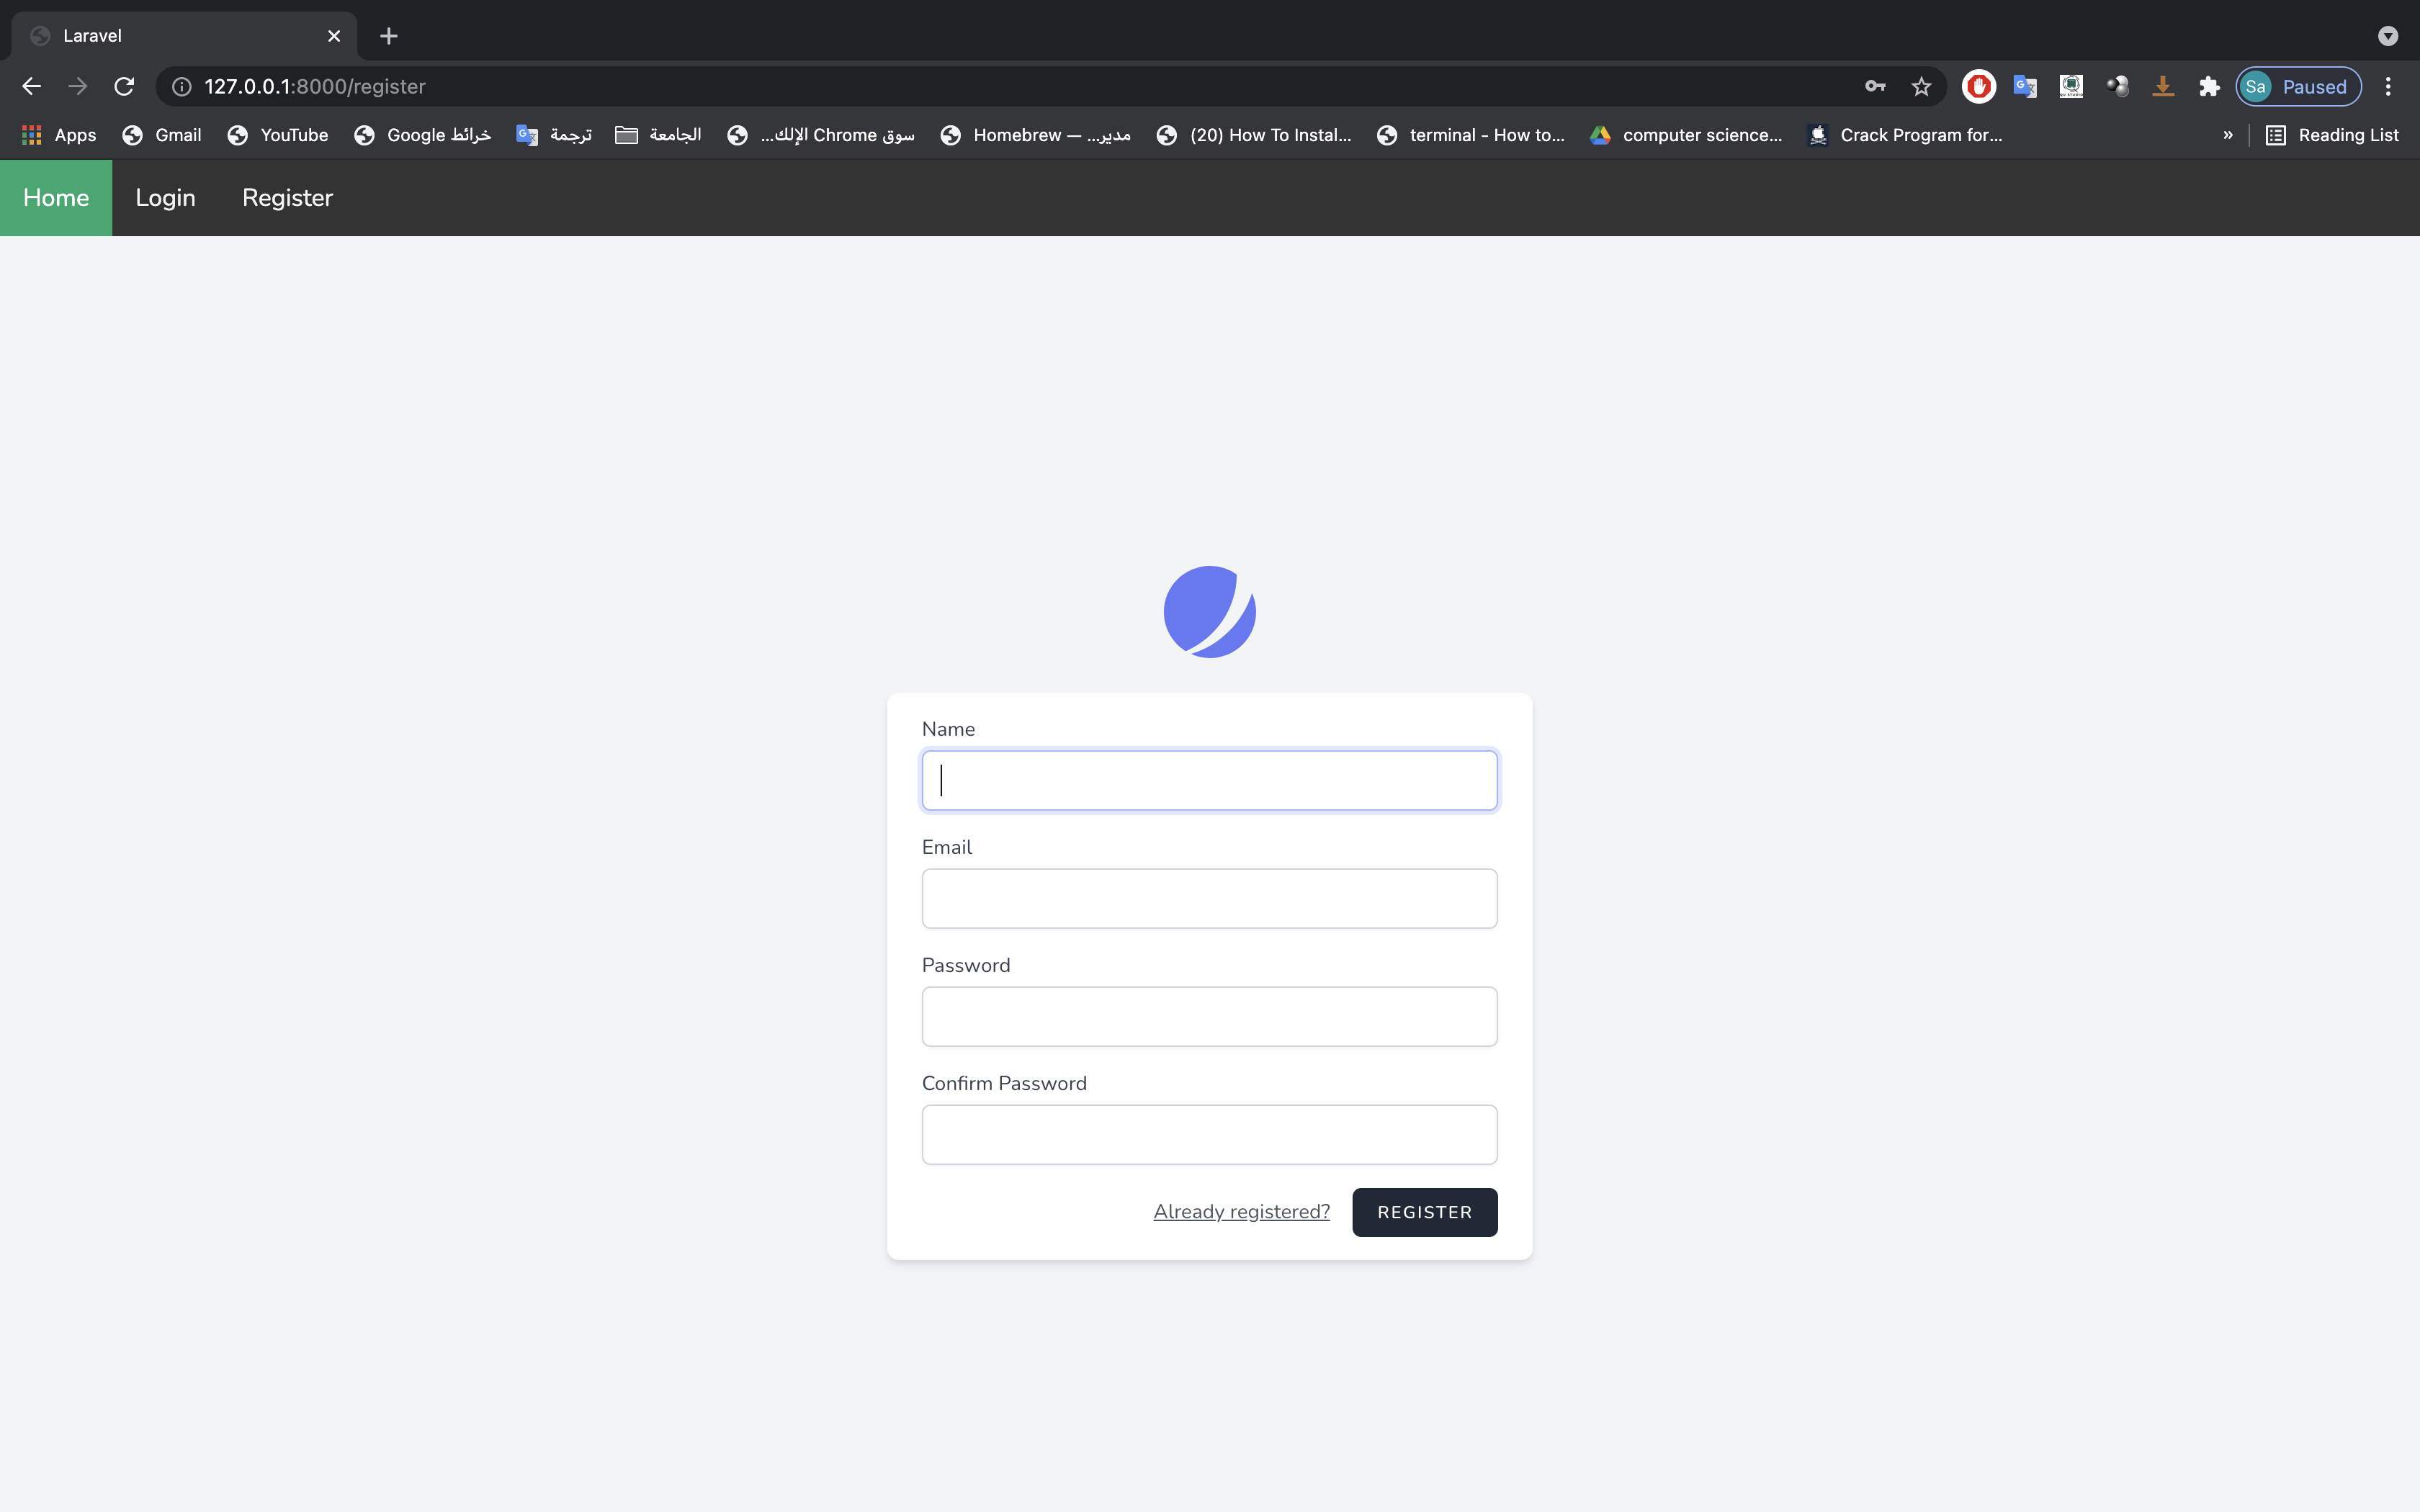2420x1512 pixels.
Task: Open a new browser tab
Action: 389,36
